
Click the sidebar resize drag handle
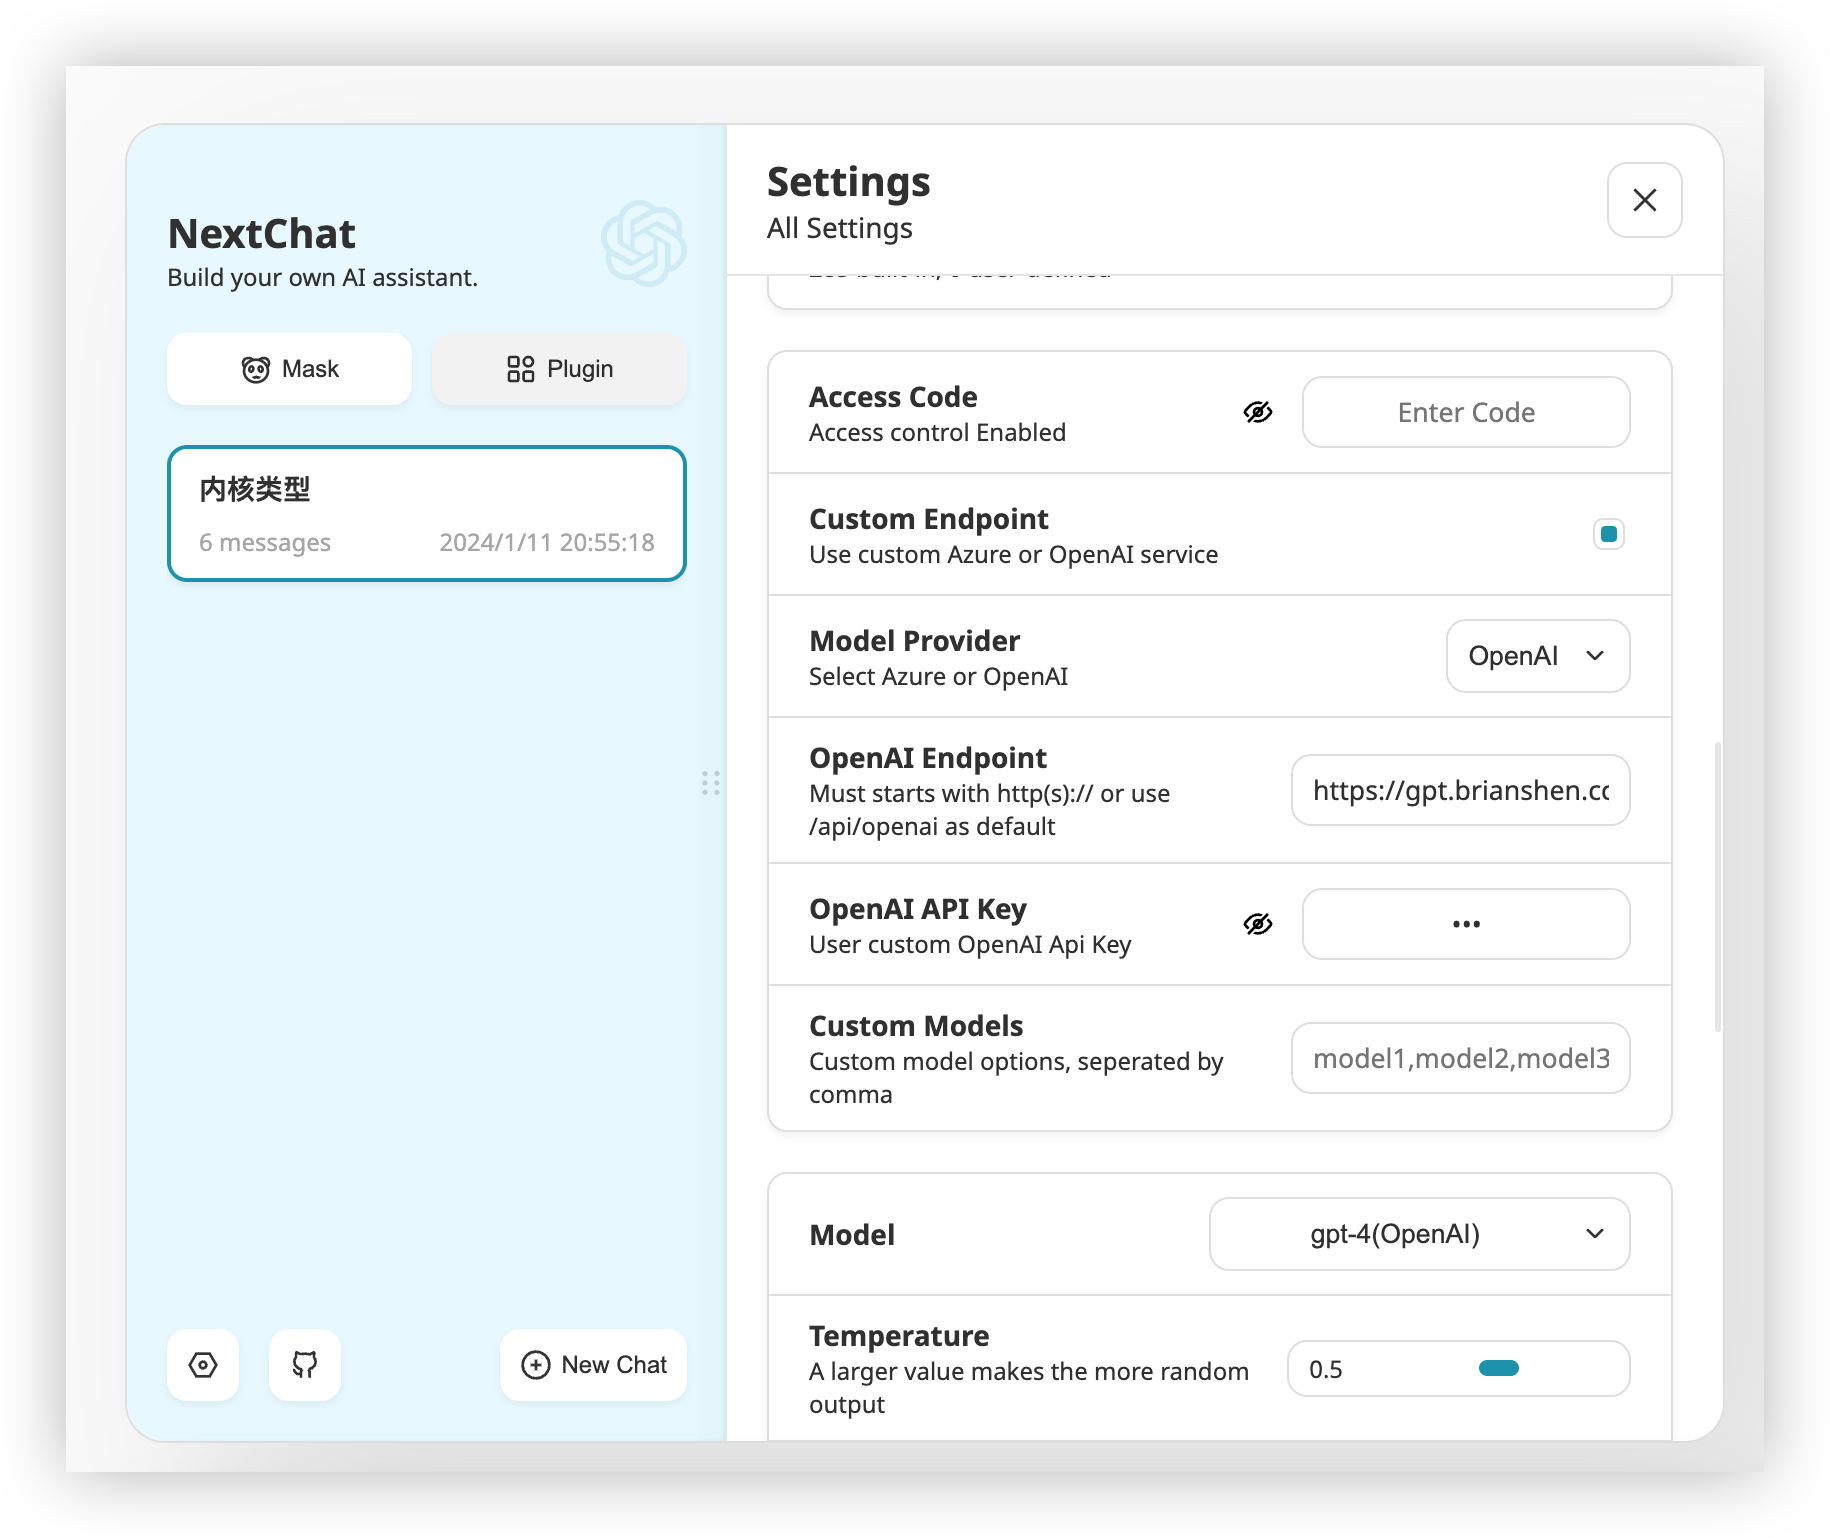pyautogui.click(x=711, y=783)
